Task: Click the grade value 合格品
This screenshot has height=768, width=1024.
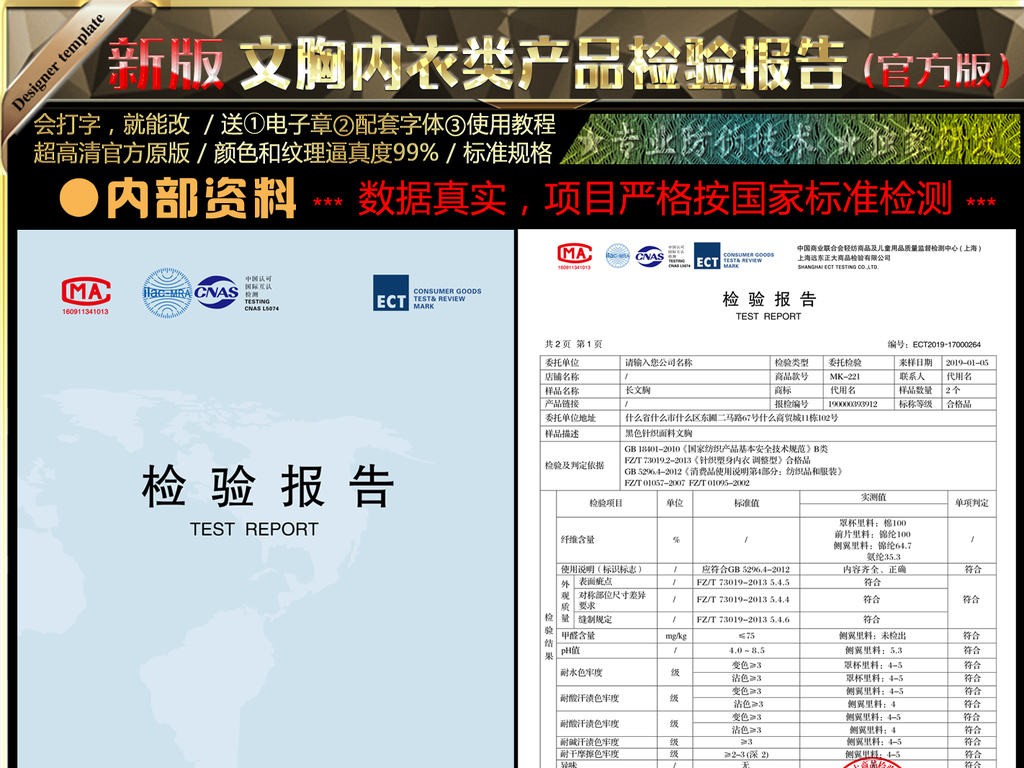Action: (958, 404)
